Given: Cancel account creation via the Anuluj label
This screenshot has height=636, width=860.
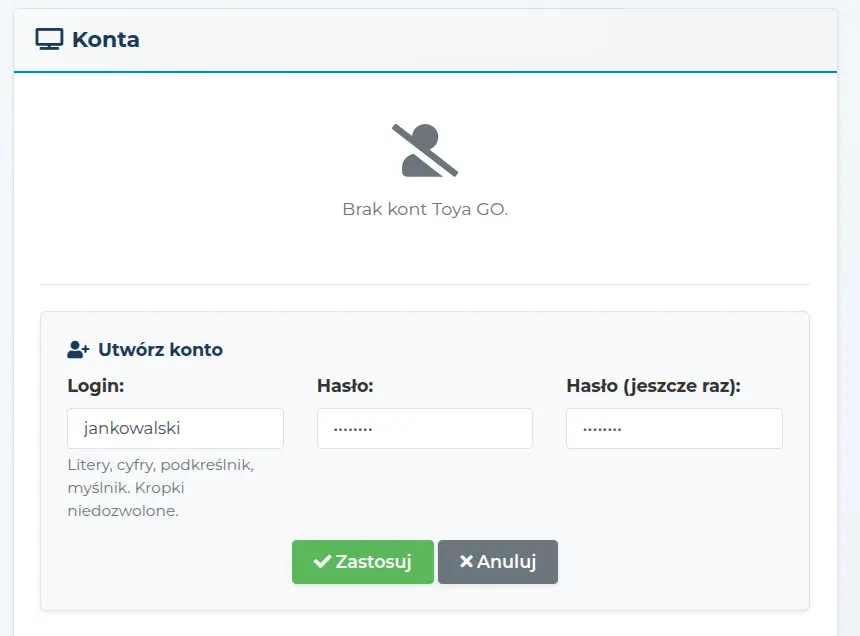Looking at the screenshot, I should (x=507, y=562).
